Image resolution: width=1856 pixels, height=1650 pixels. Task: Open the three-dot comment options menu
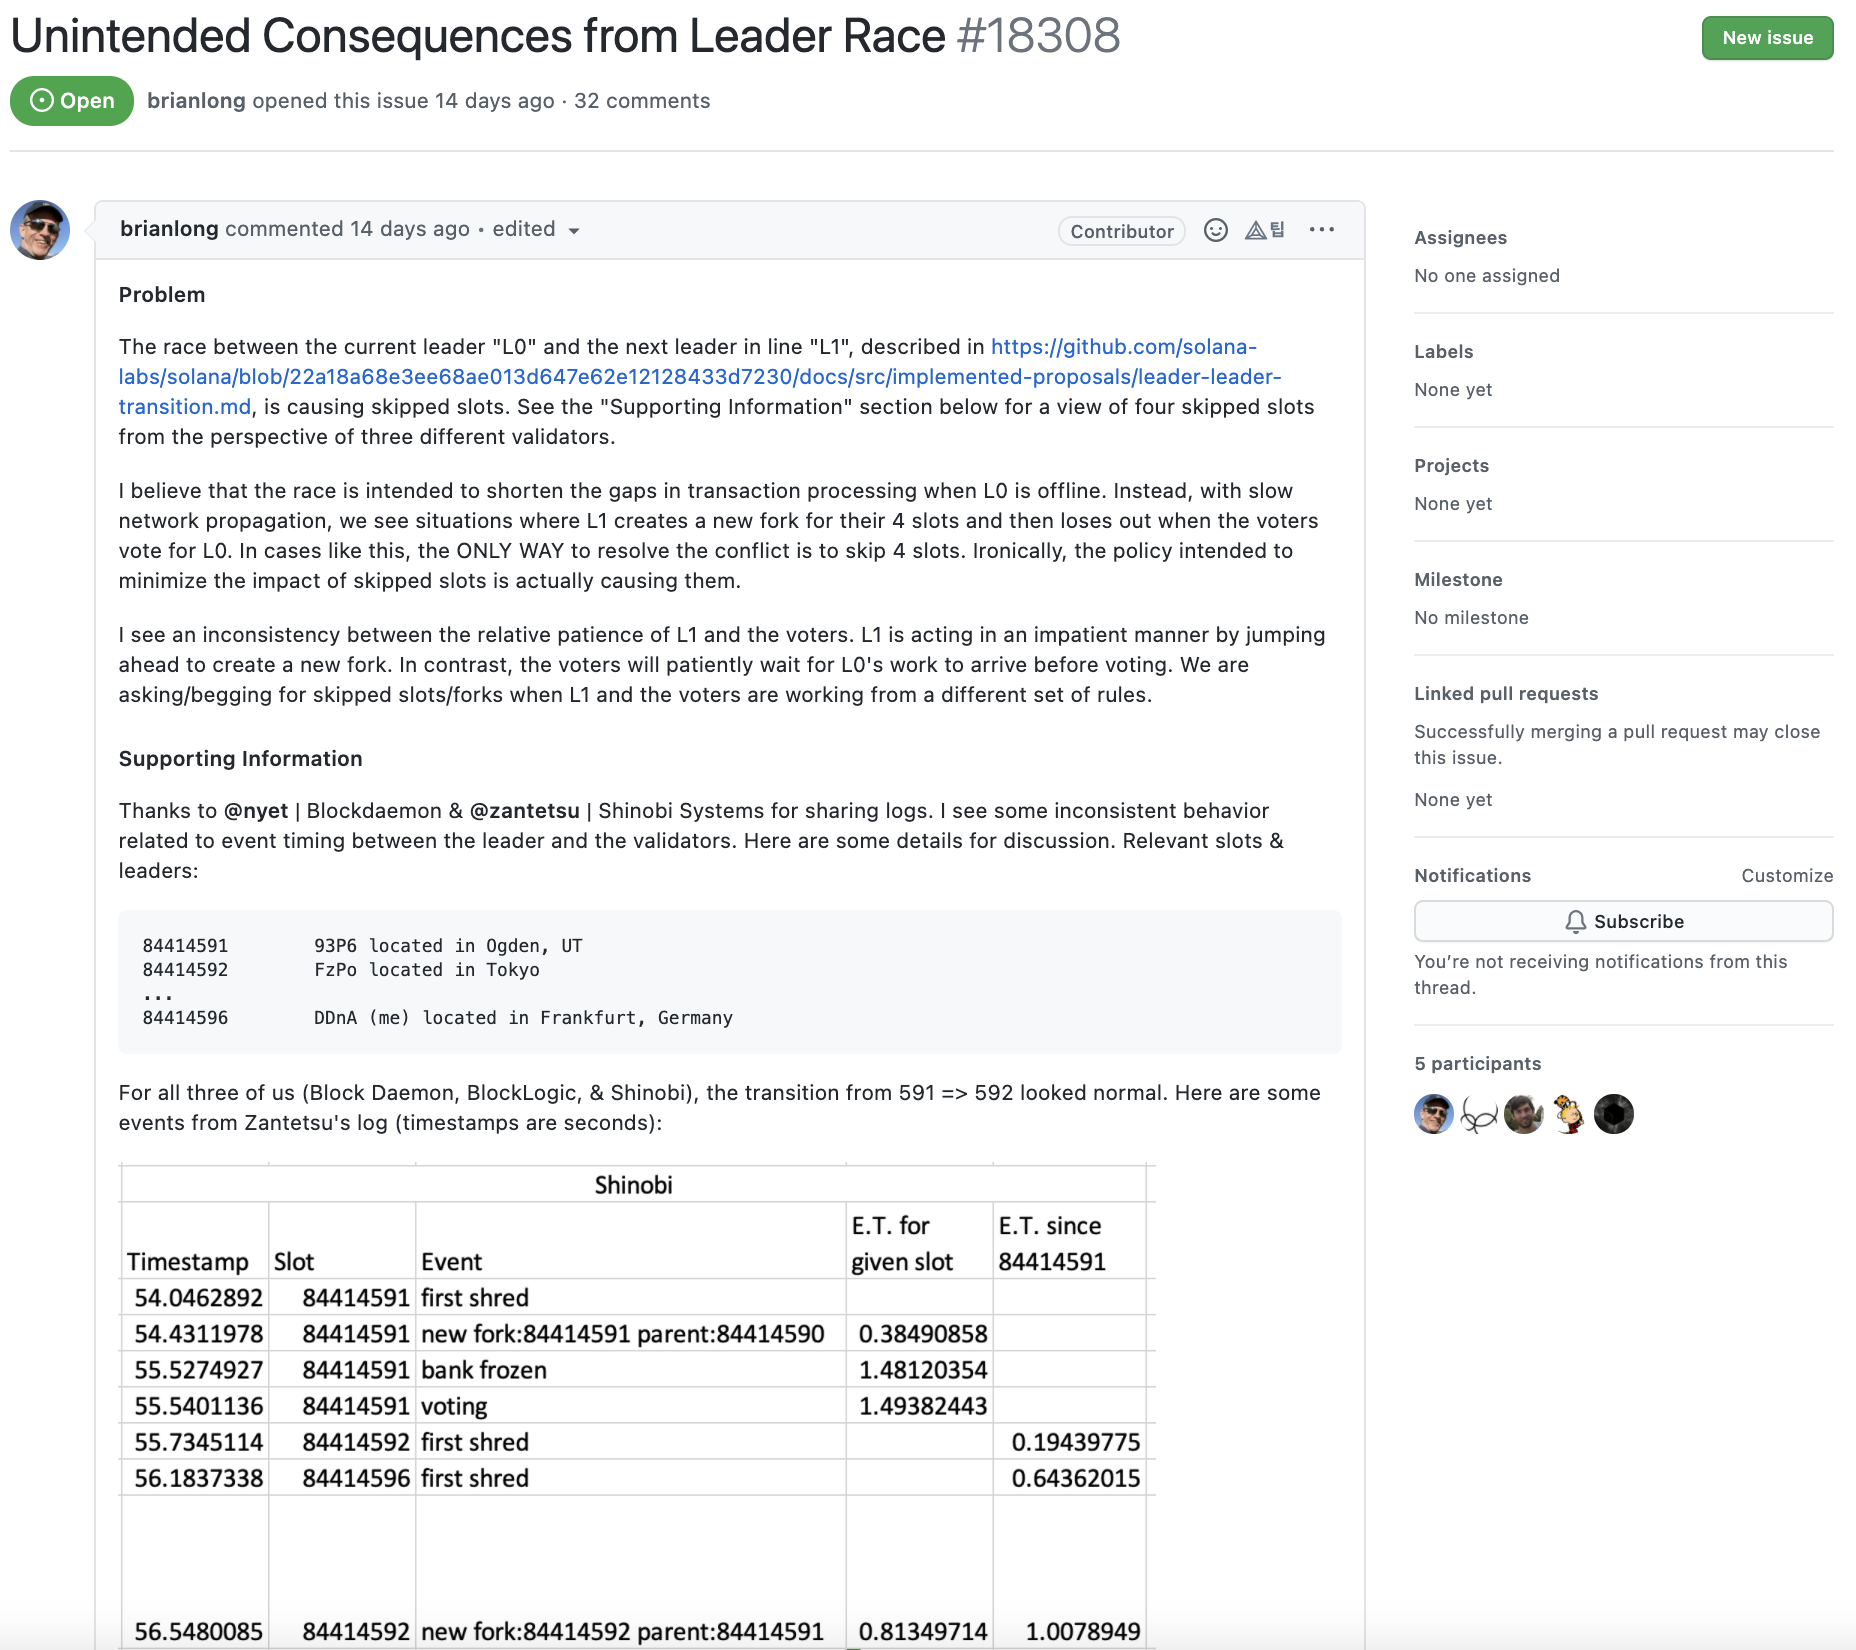pyautogui.click(x=1322, y=230)
